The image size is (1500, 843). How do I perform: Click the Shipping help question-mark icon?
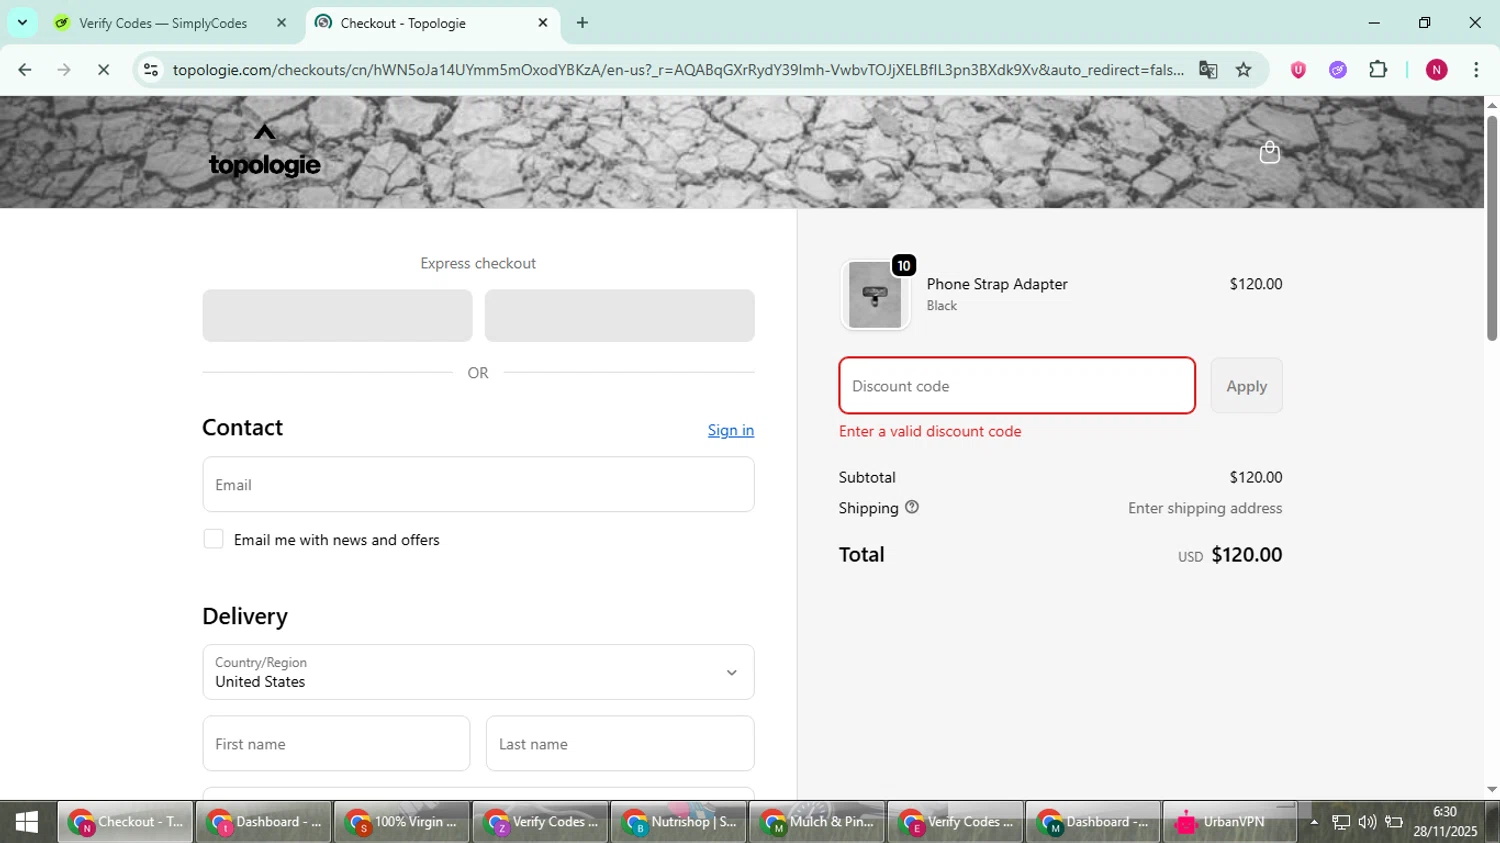911,507
